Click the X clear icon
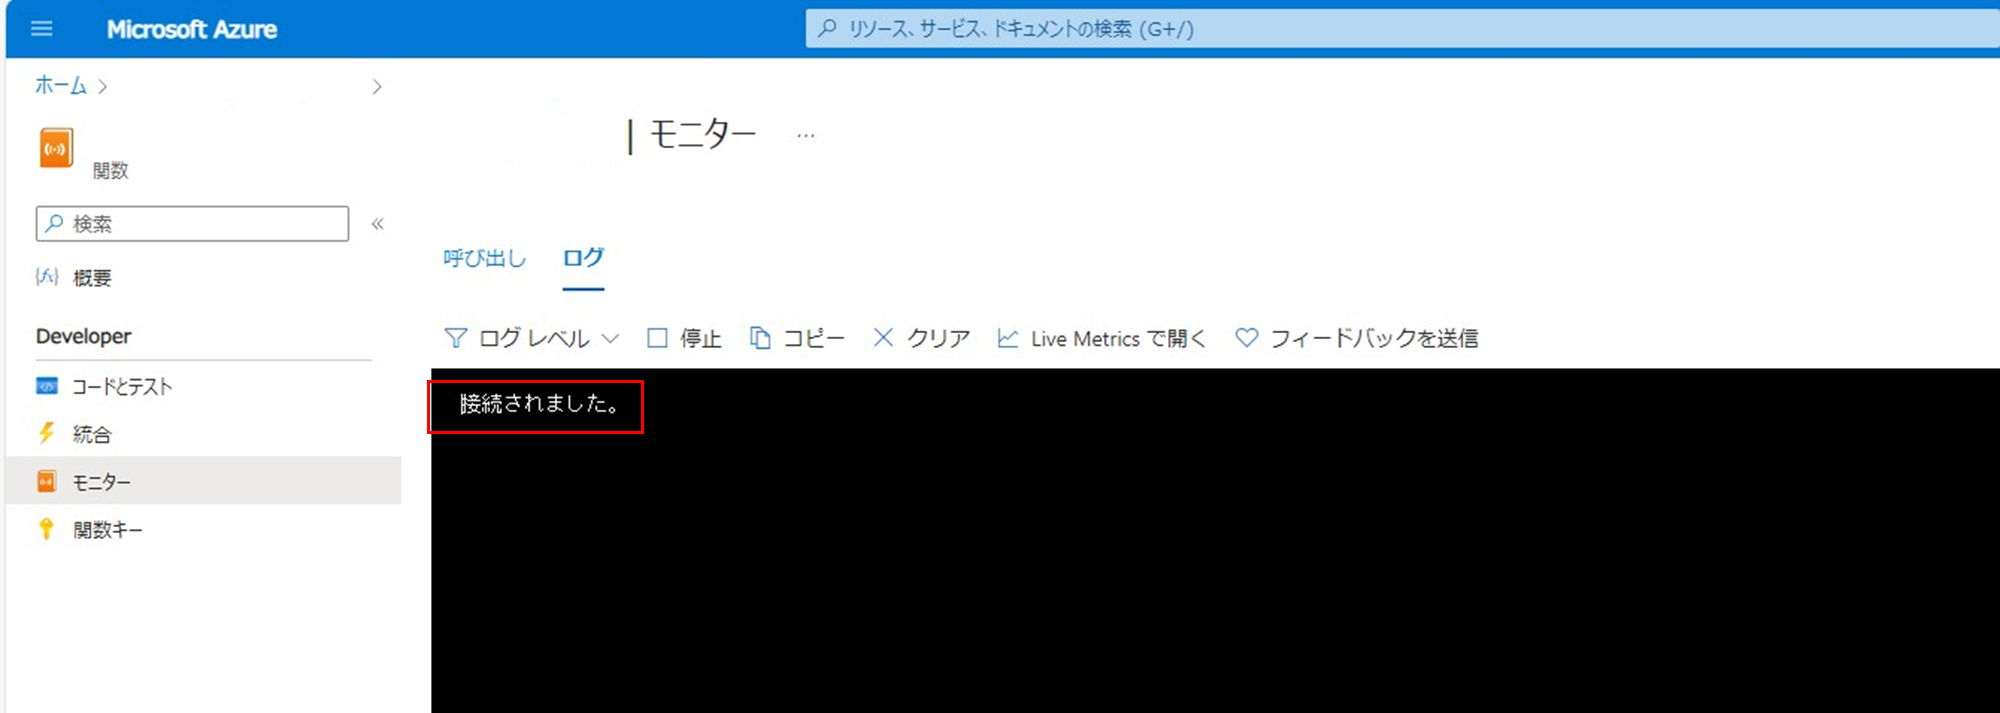2000x713 pixels. pyautogui.click(x=883, y=338)
